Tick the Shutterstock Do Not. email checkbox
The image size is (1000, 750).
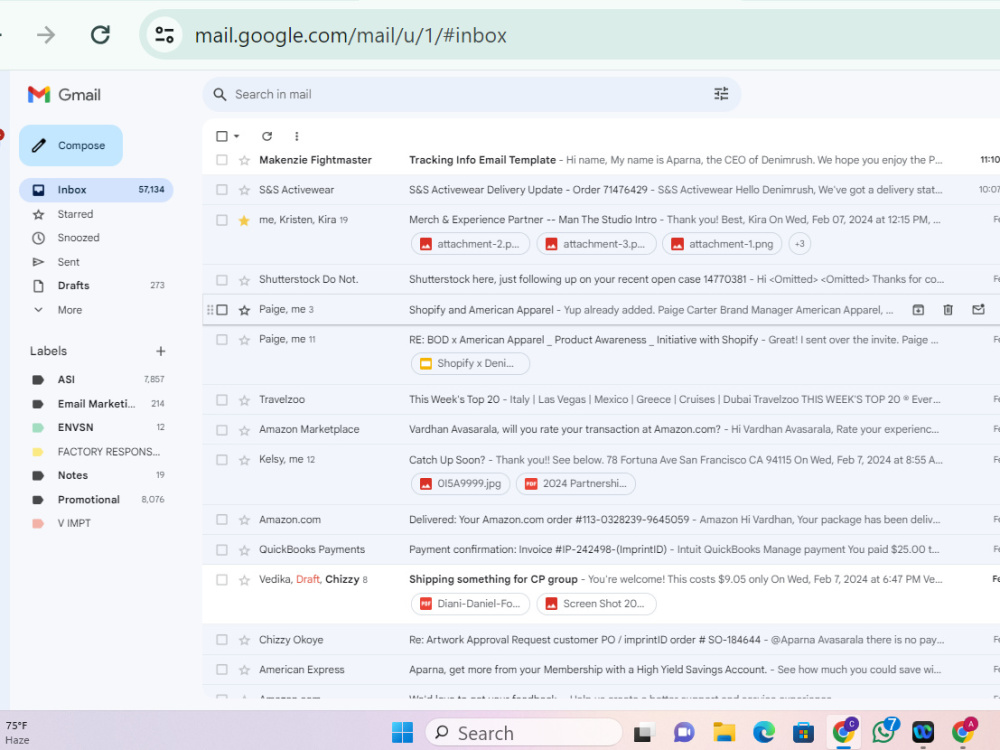pyautogui.click(x=221, y=280)
